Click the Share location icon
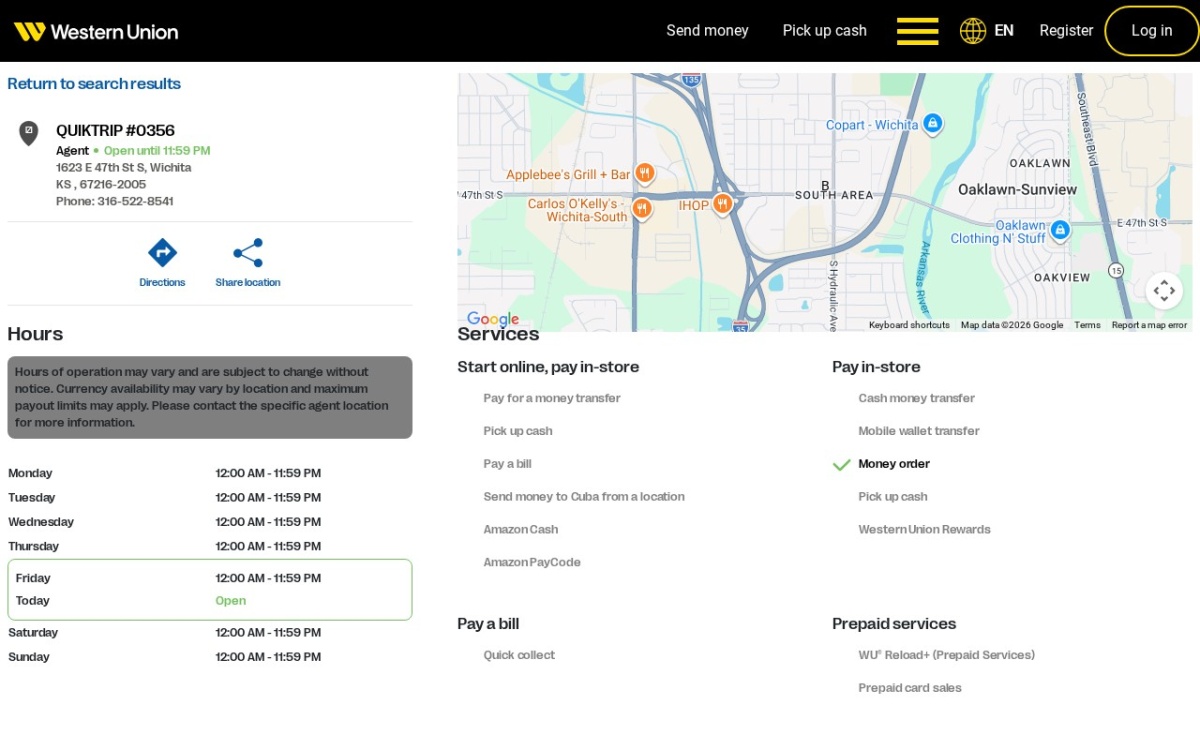Image resolution: width=1200 pixels, height=750 pixels. (248, 252)
